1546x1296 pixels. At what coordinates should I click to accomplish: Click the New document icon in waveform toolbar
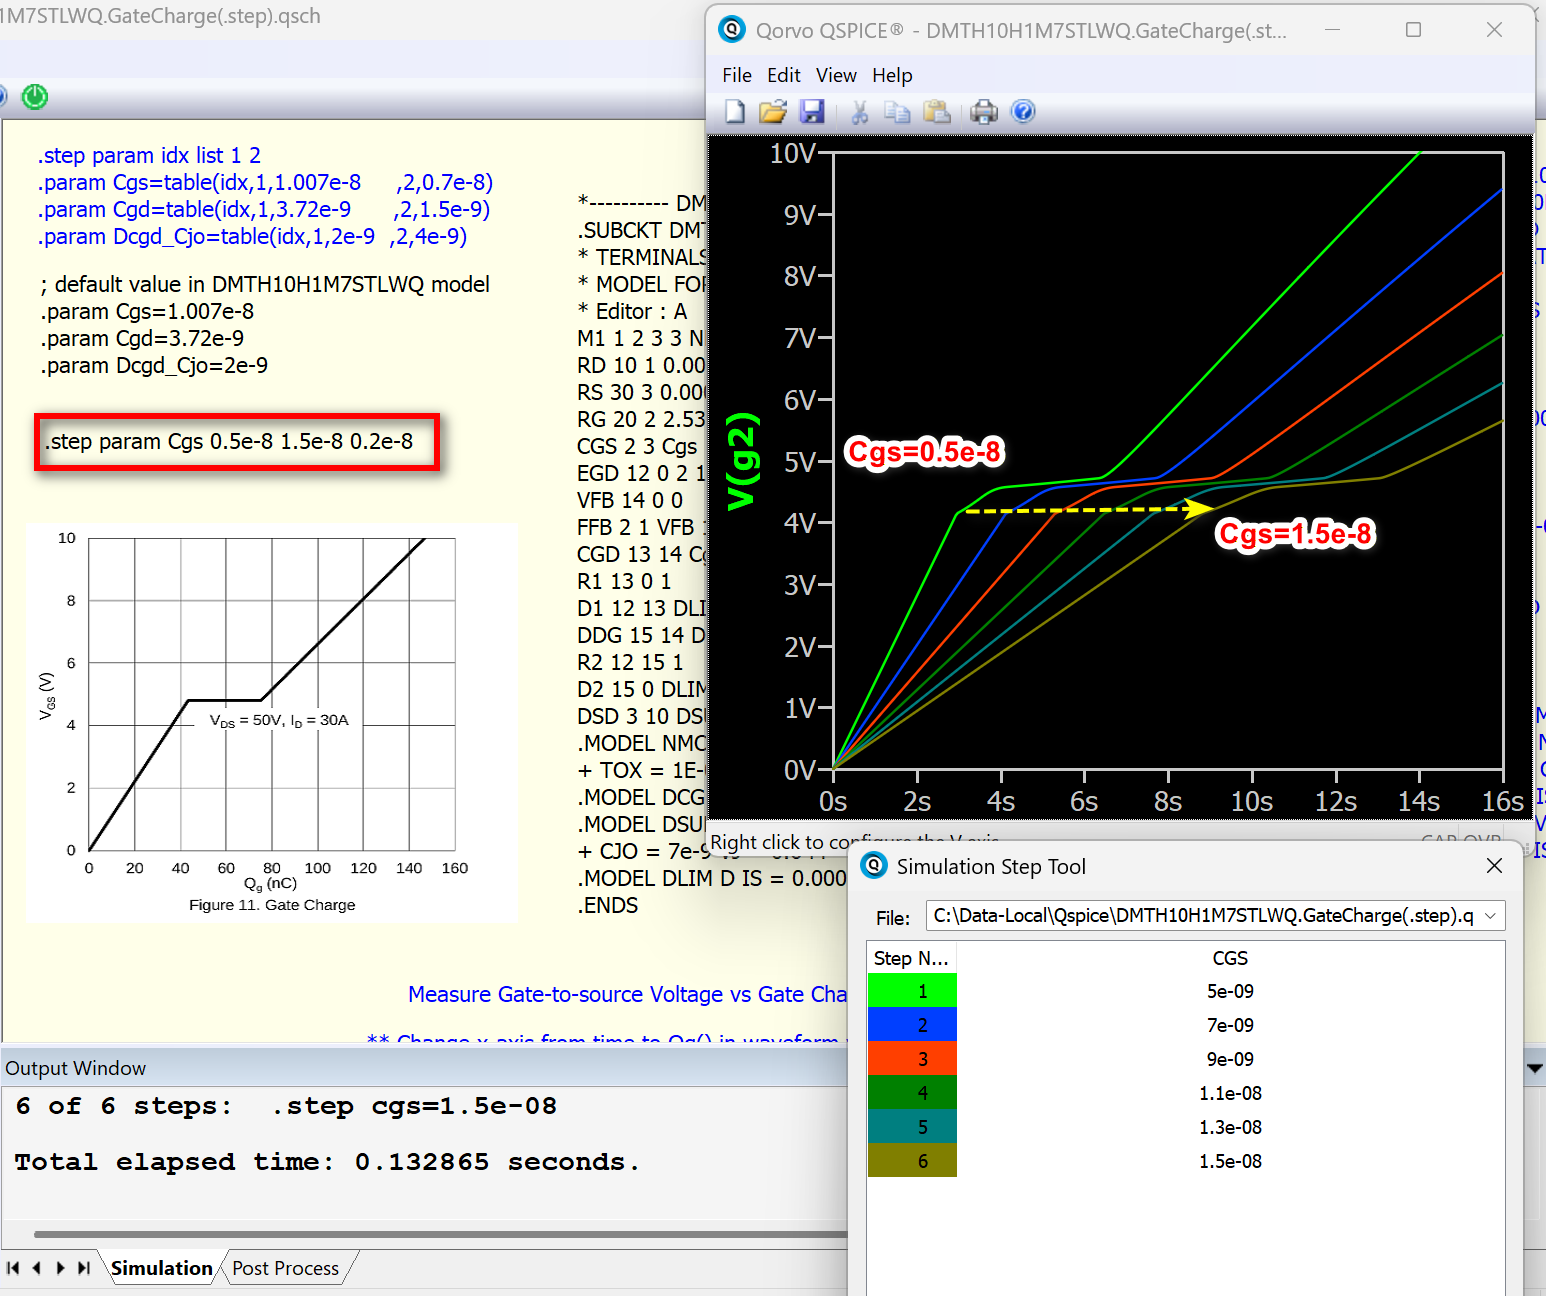click(735, 112)
